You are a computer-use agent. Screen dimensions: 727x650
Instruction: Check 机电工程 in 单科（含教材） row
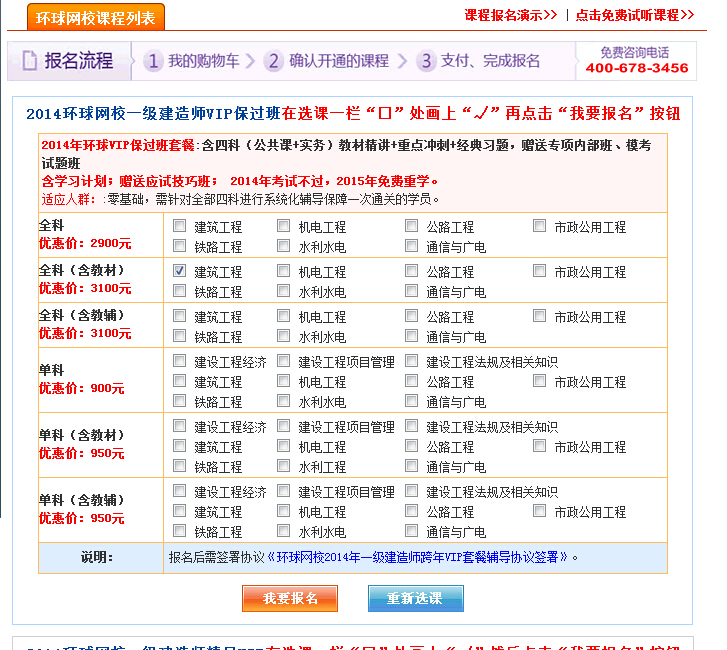click(283, 446)
